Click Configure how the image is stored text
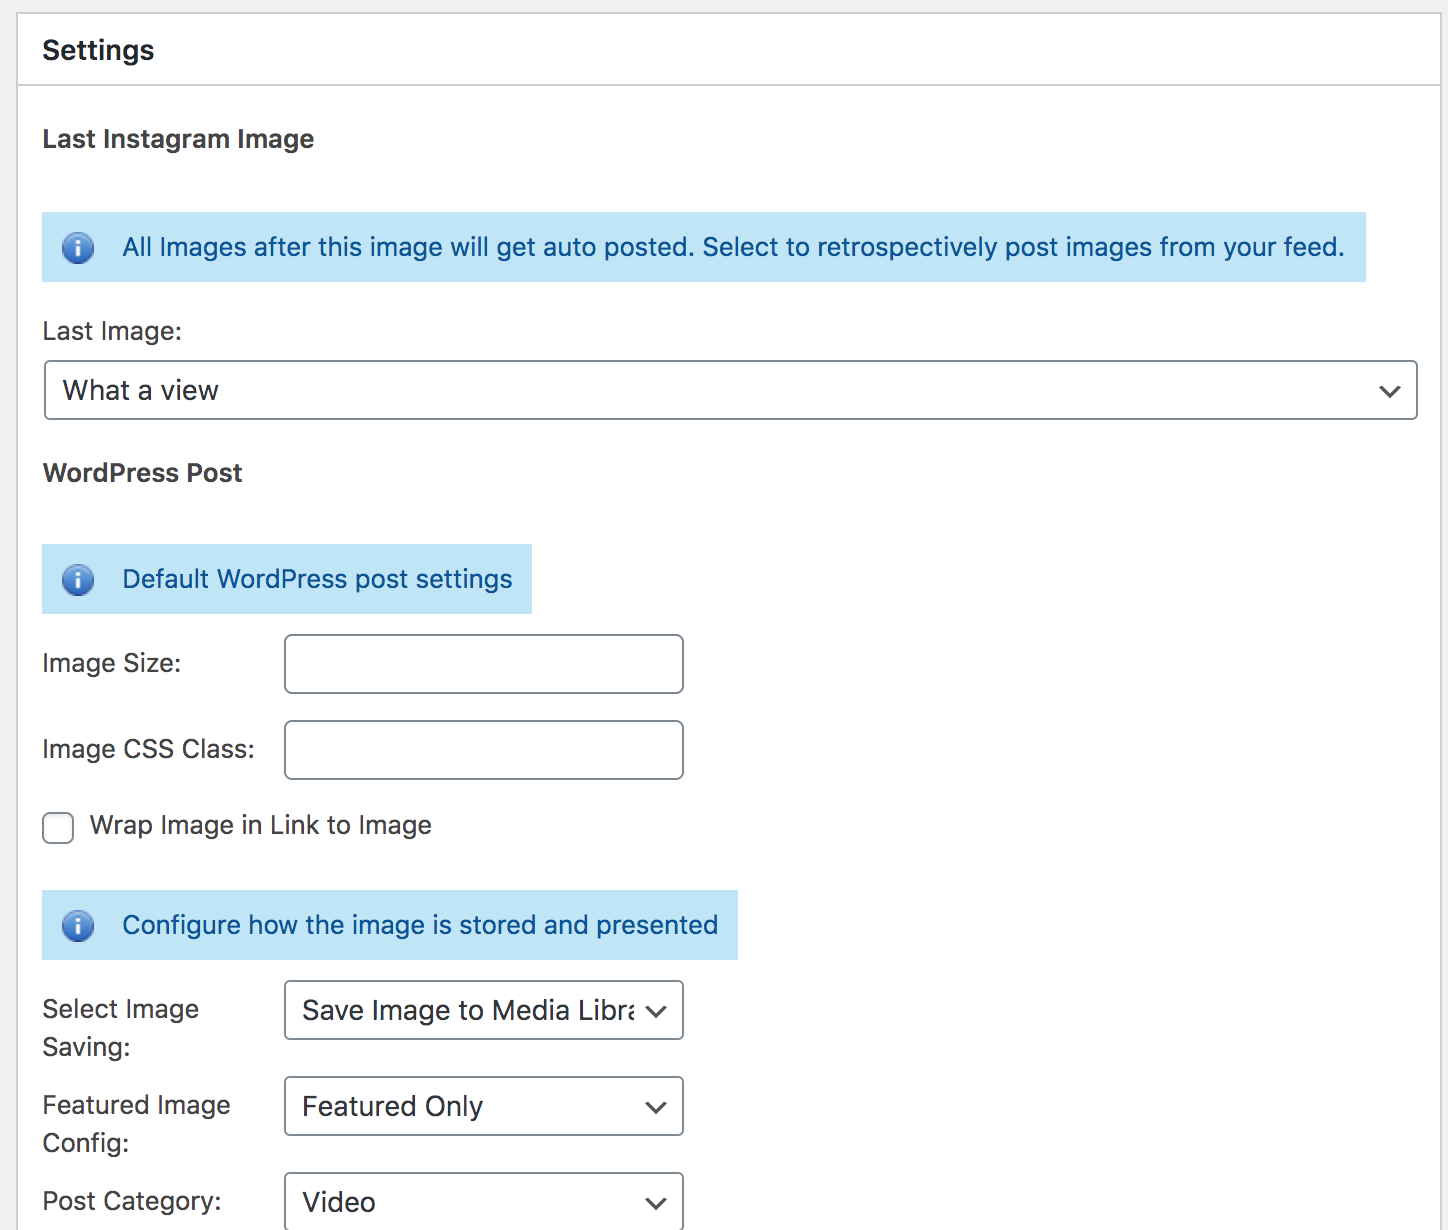Viewport: 1448px width, 1230px height. coord(420,925)
